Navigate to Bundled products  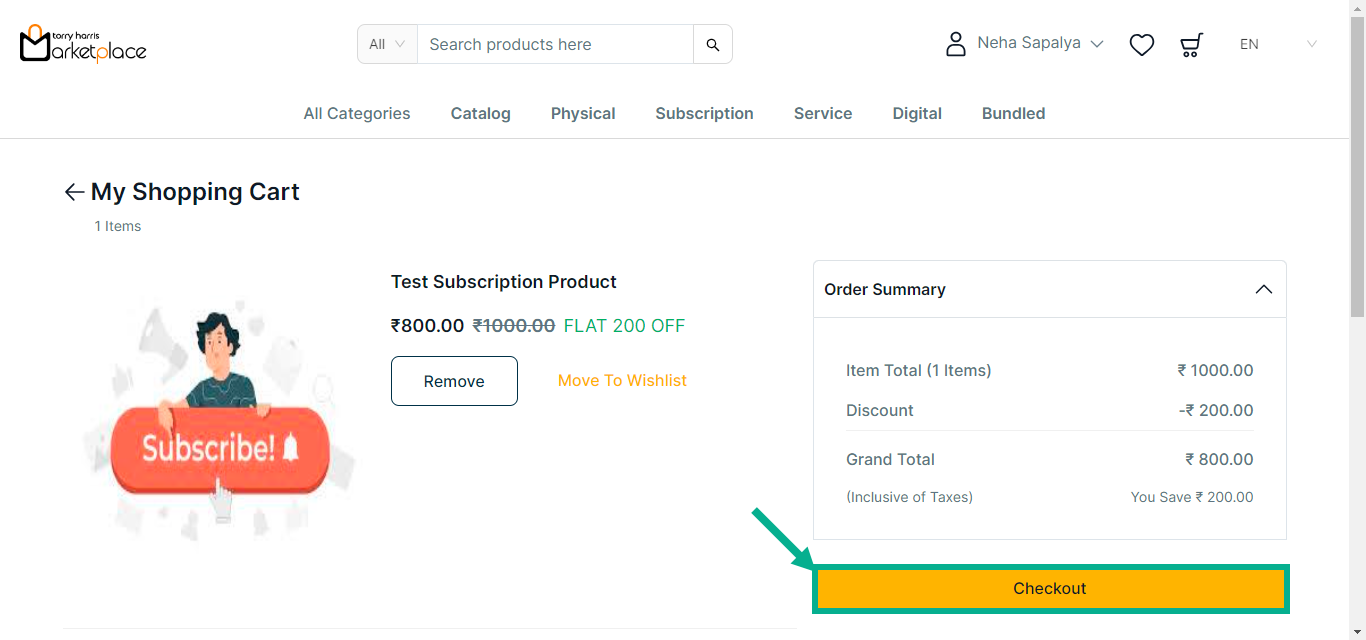[1013, 113]
